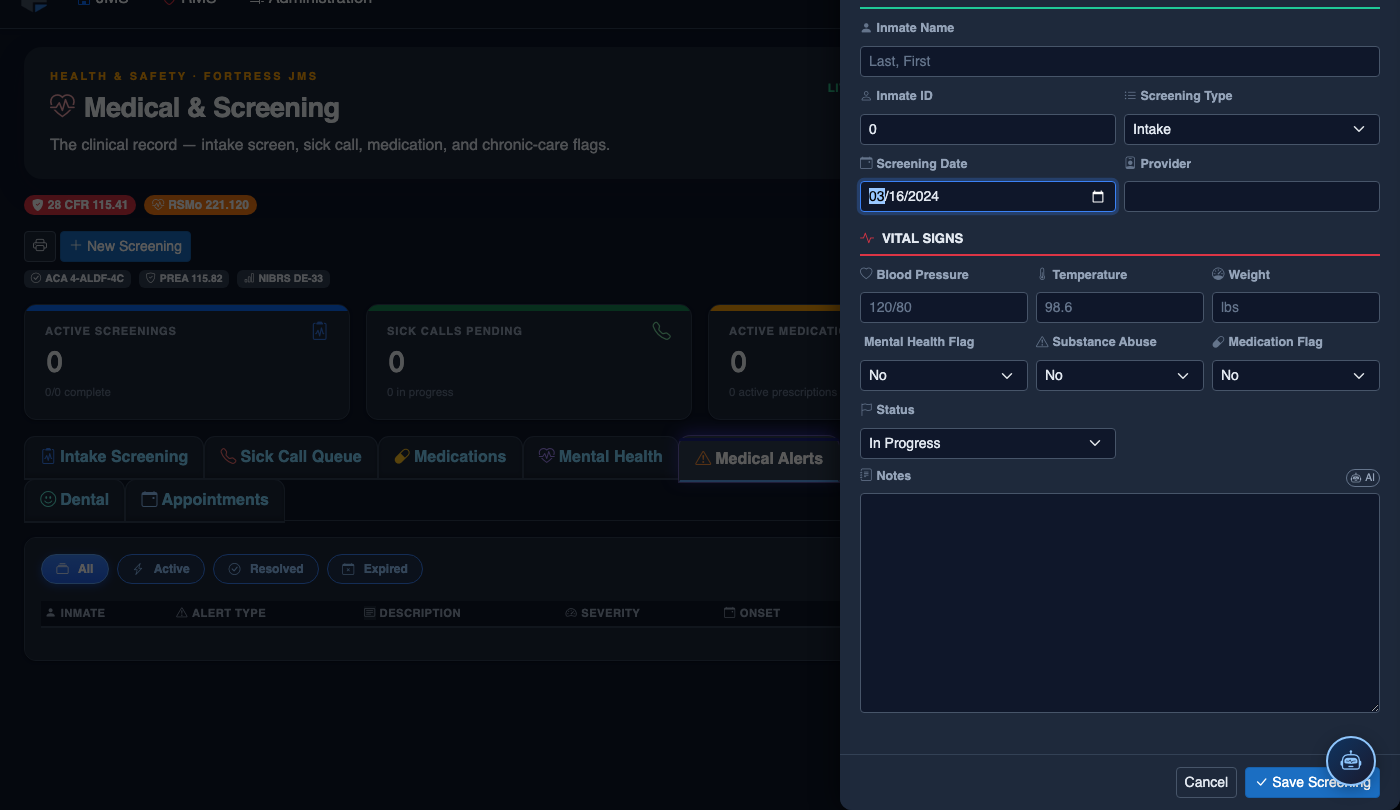The height and width of the screenshot is (810, 1400).
Task: Click the ALERT TYPE column header
Action: pos(221,613)
